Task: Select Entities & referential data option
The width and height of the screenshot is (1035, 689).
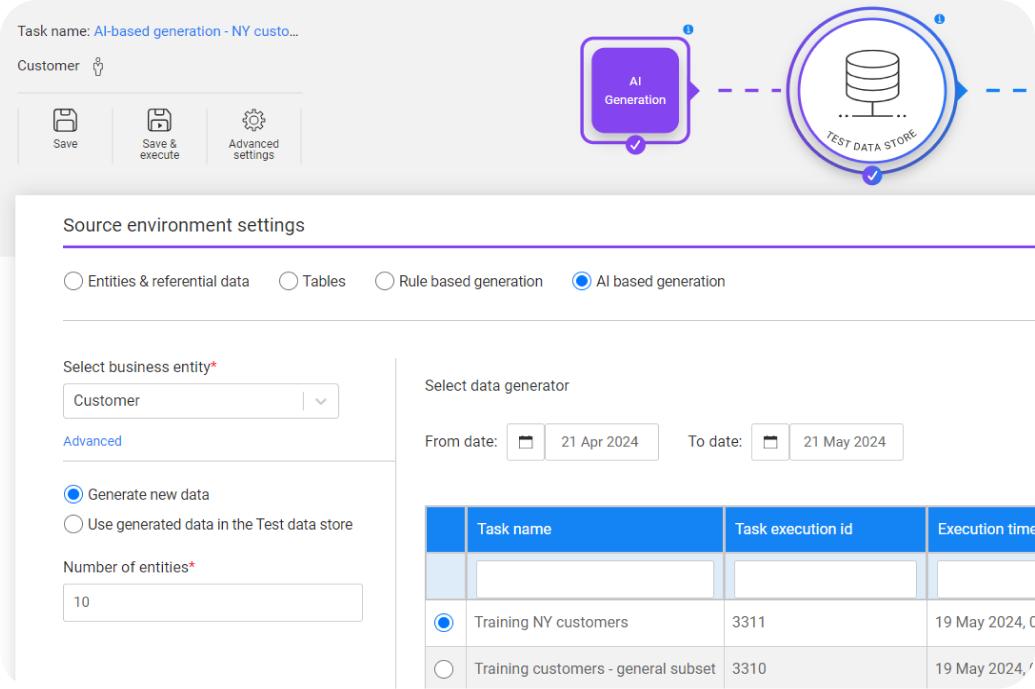Action: tap(74, 281)
